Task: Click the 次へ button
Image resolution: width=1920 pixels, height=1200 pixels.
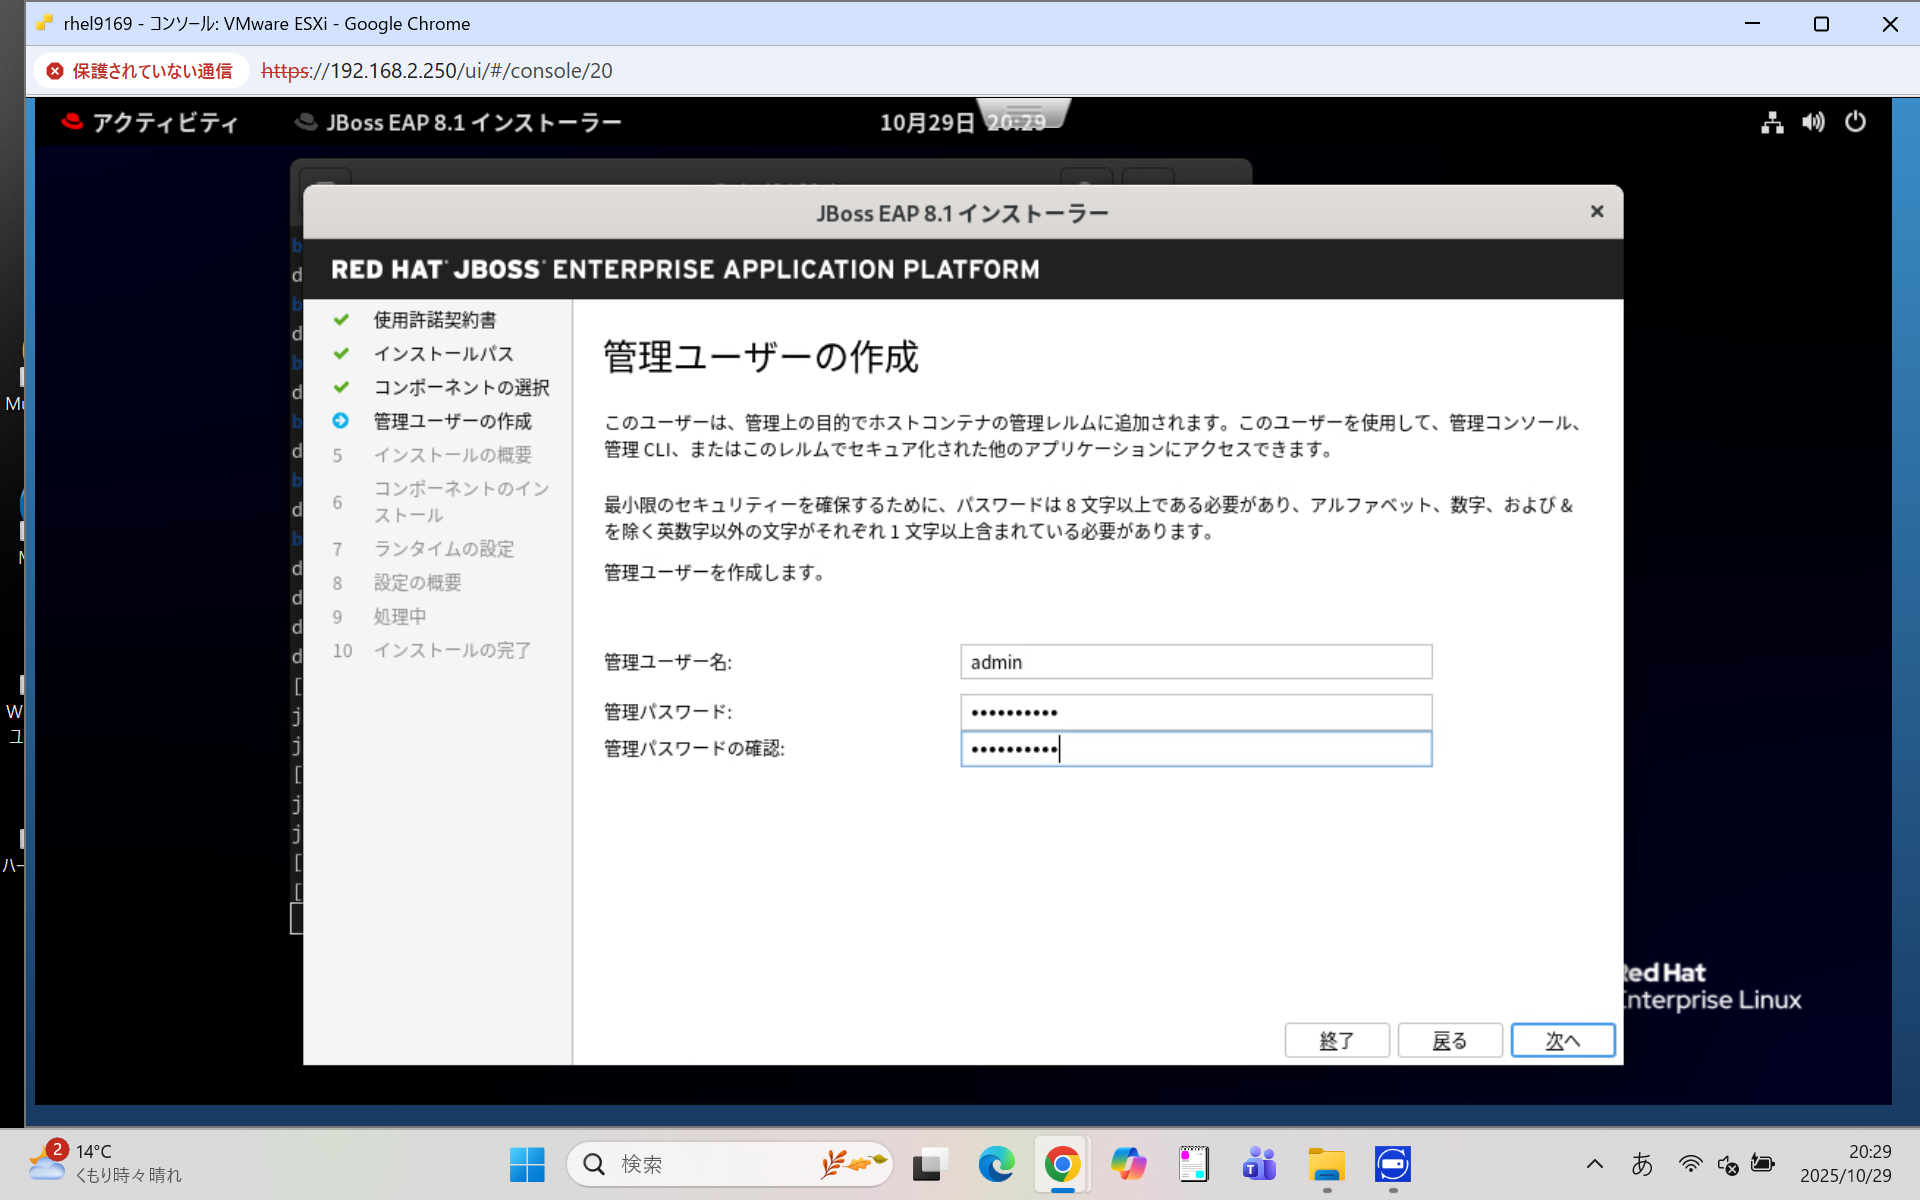Action: coord(1563,1040)
